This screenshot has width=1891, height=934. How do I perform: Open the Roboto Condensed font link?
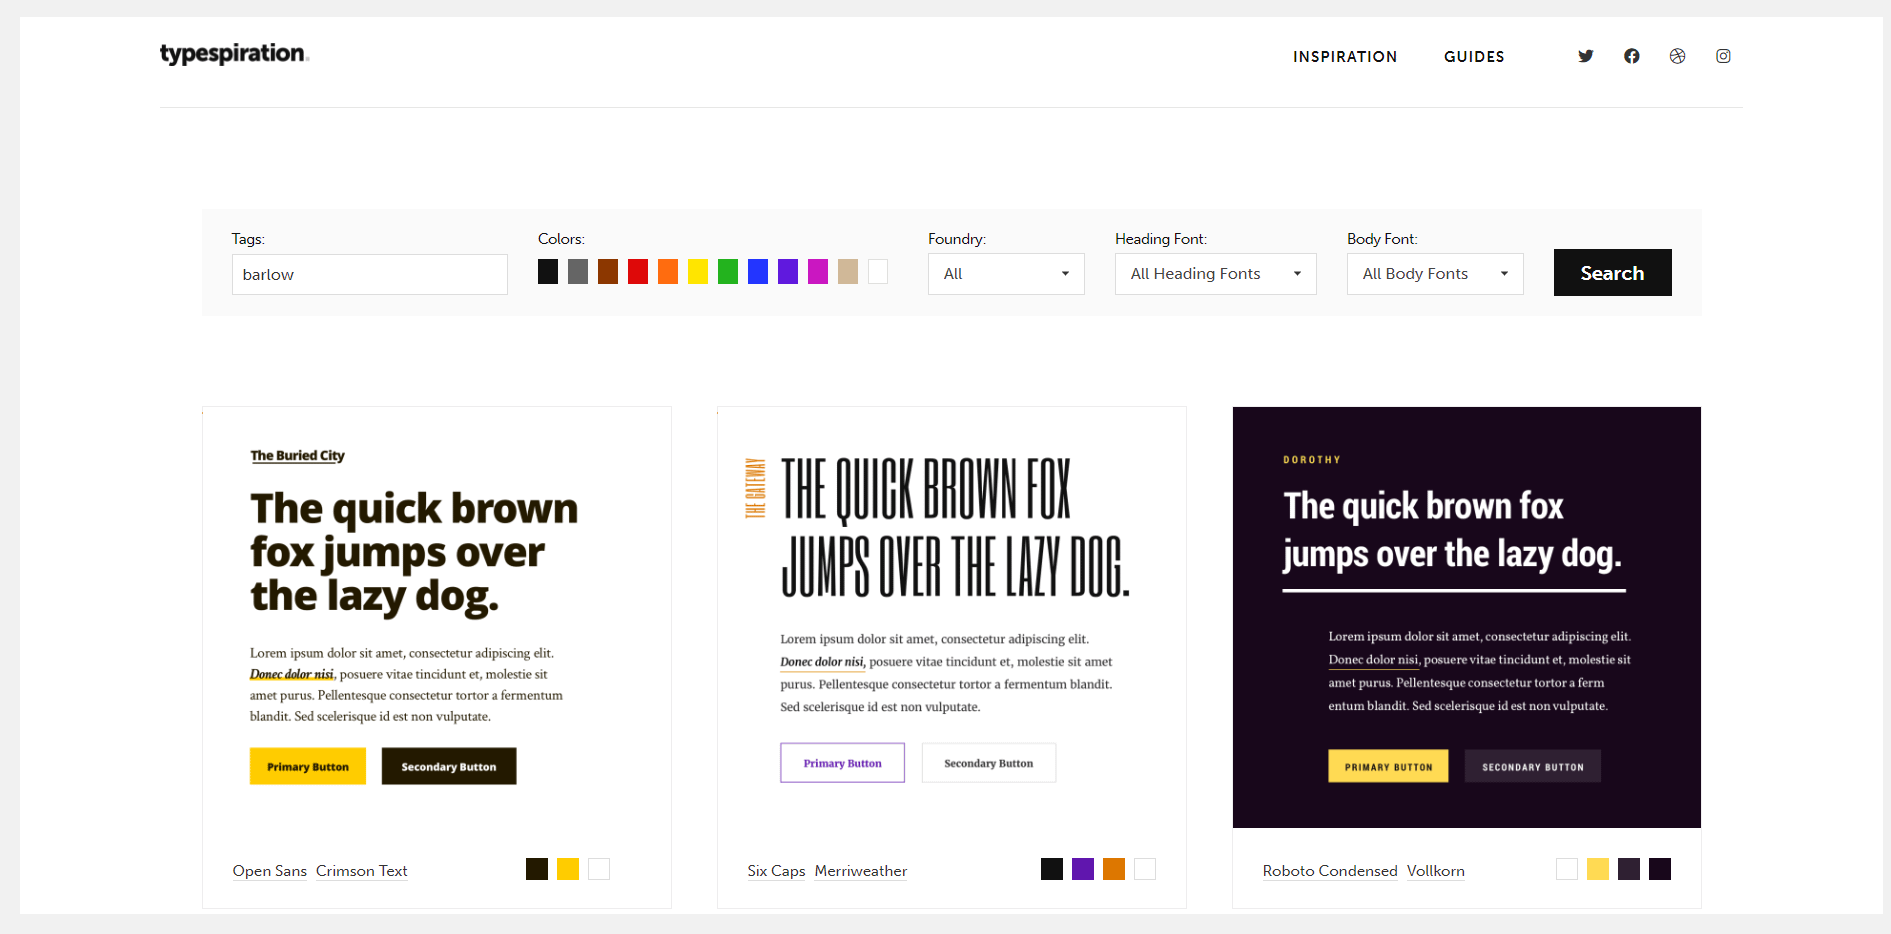tap(1330, 871)
